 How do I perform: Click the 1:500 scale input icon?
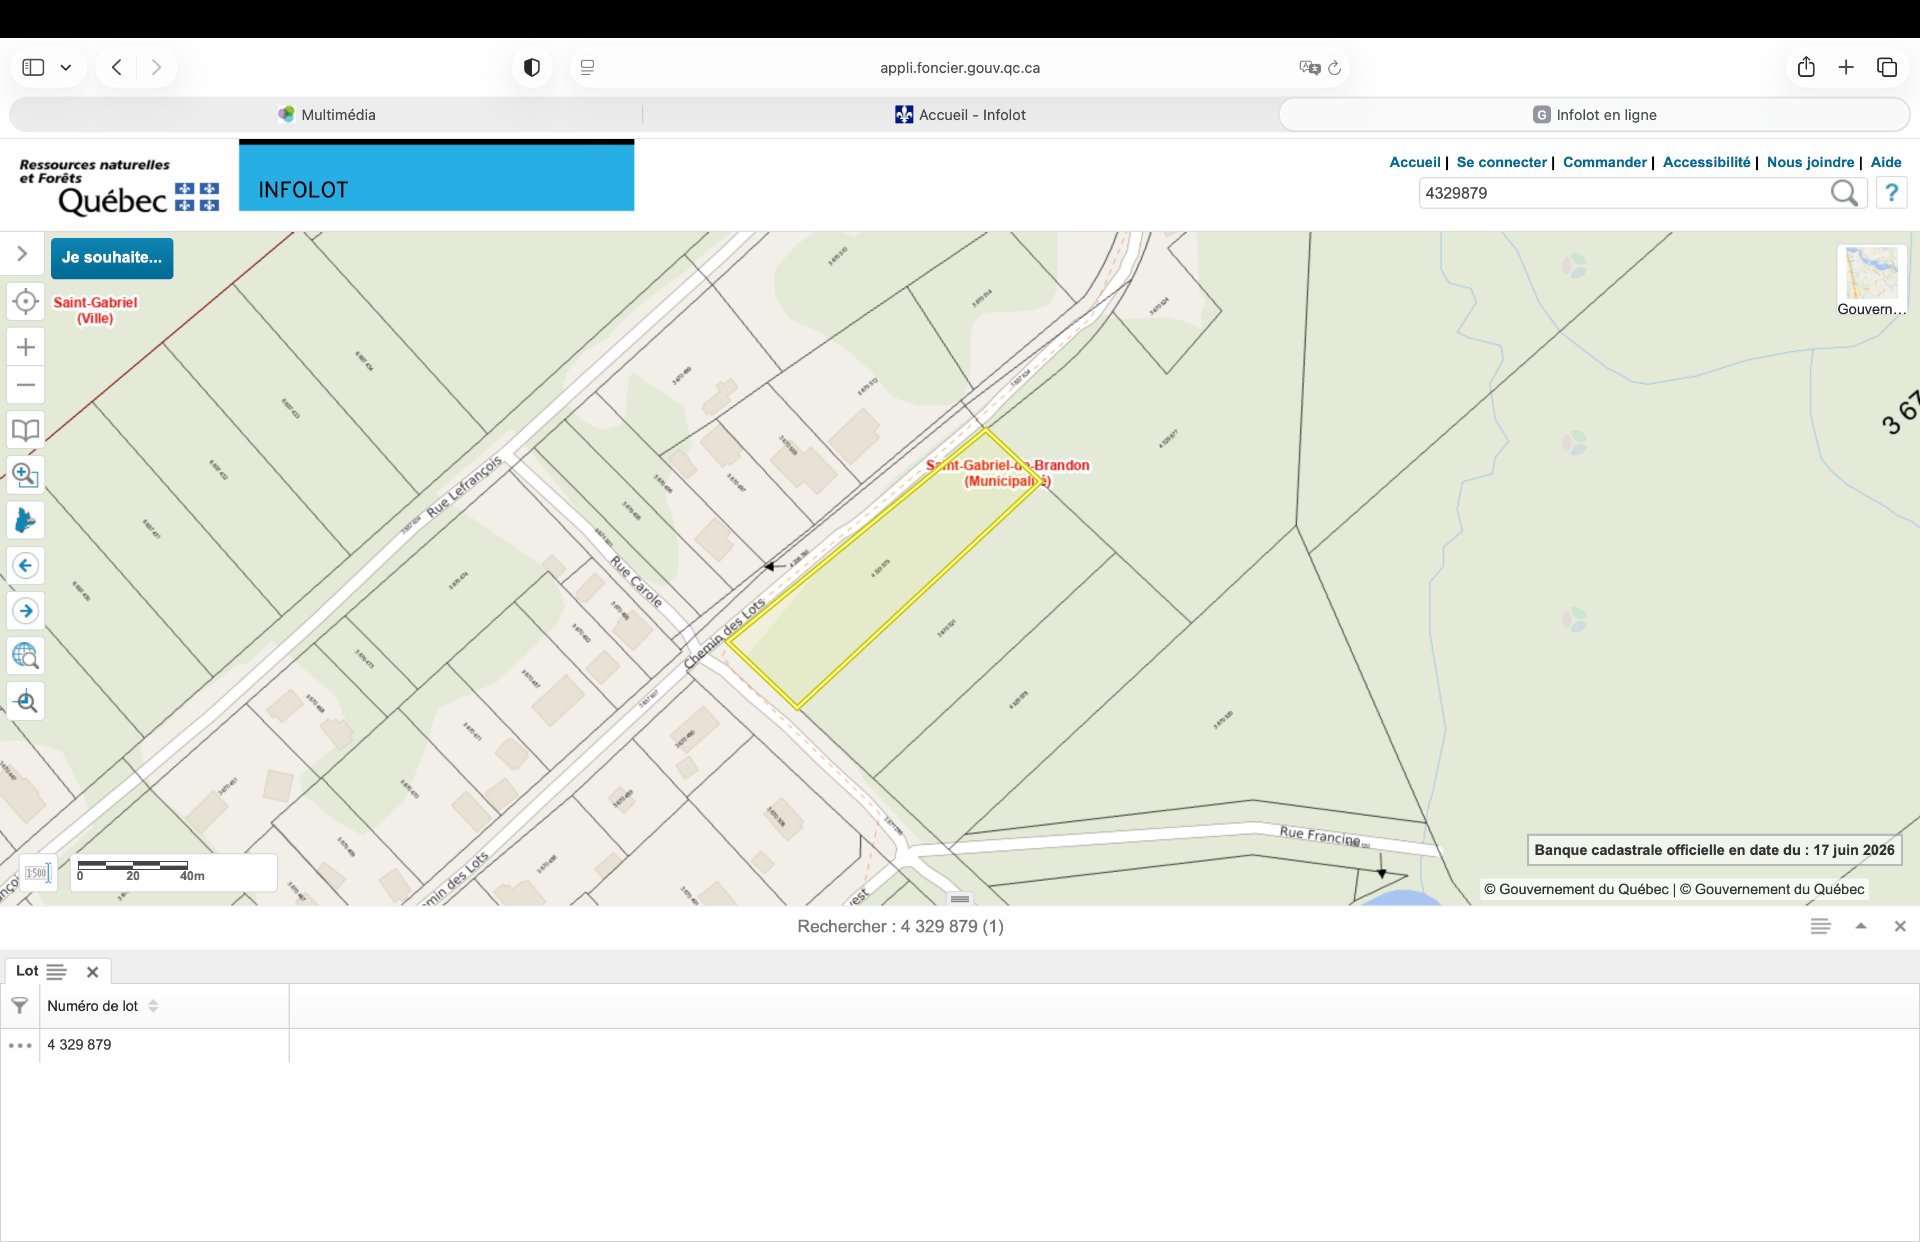(x=38, y=873)
